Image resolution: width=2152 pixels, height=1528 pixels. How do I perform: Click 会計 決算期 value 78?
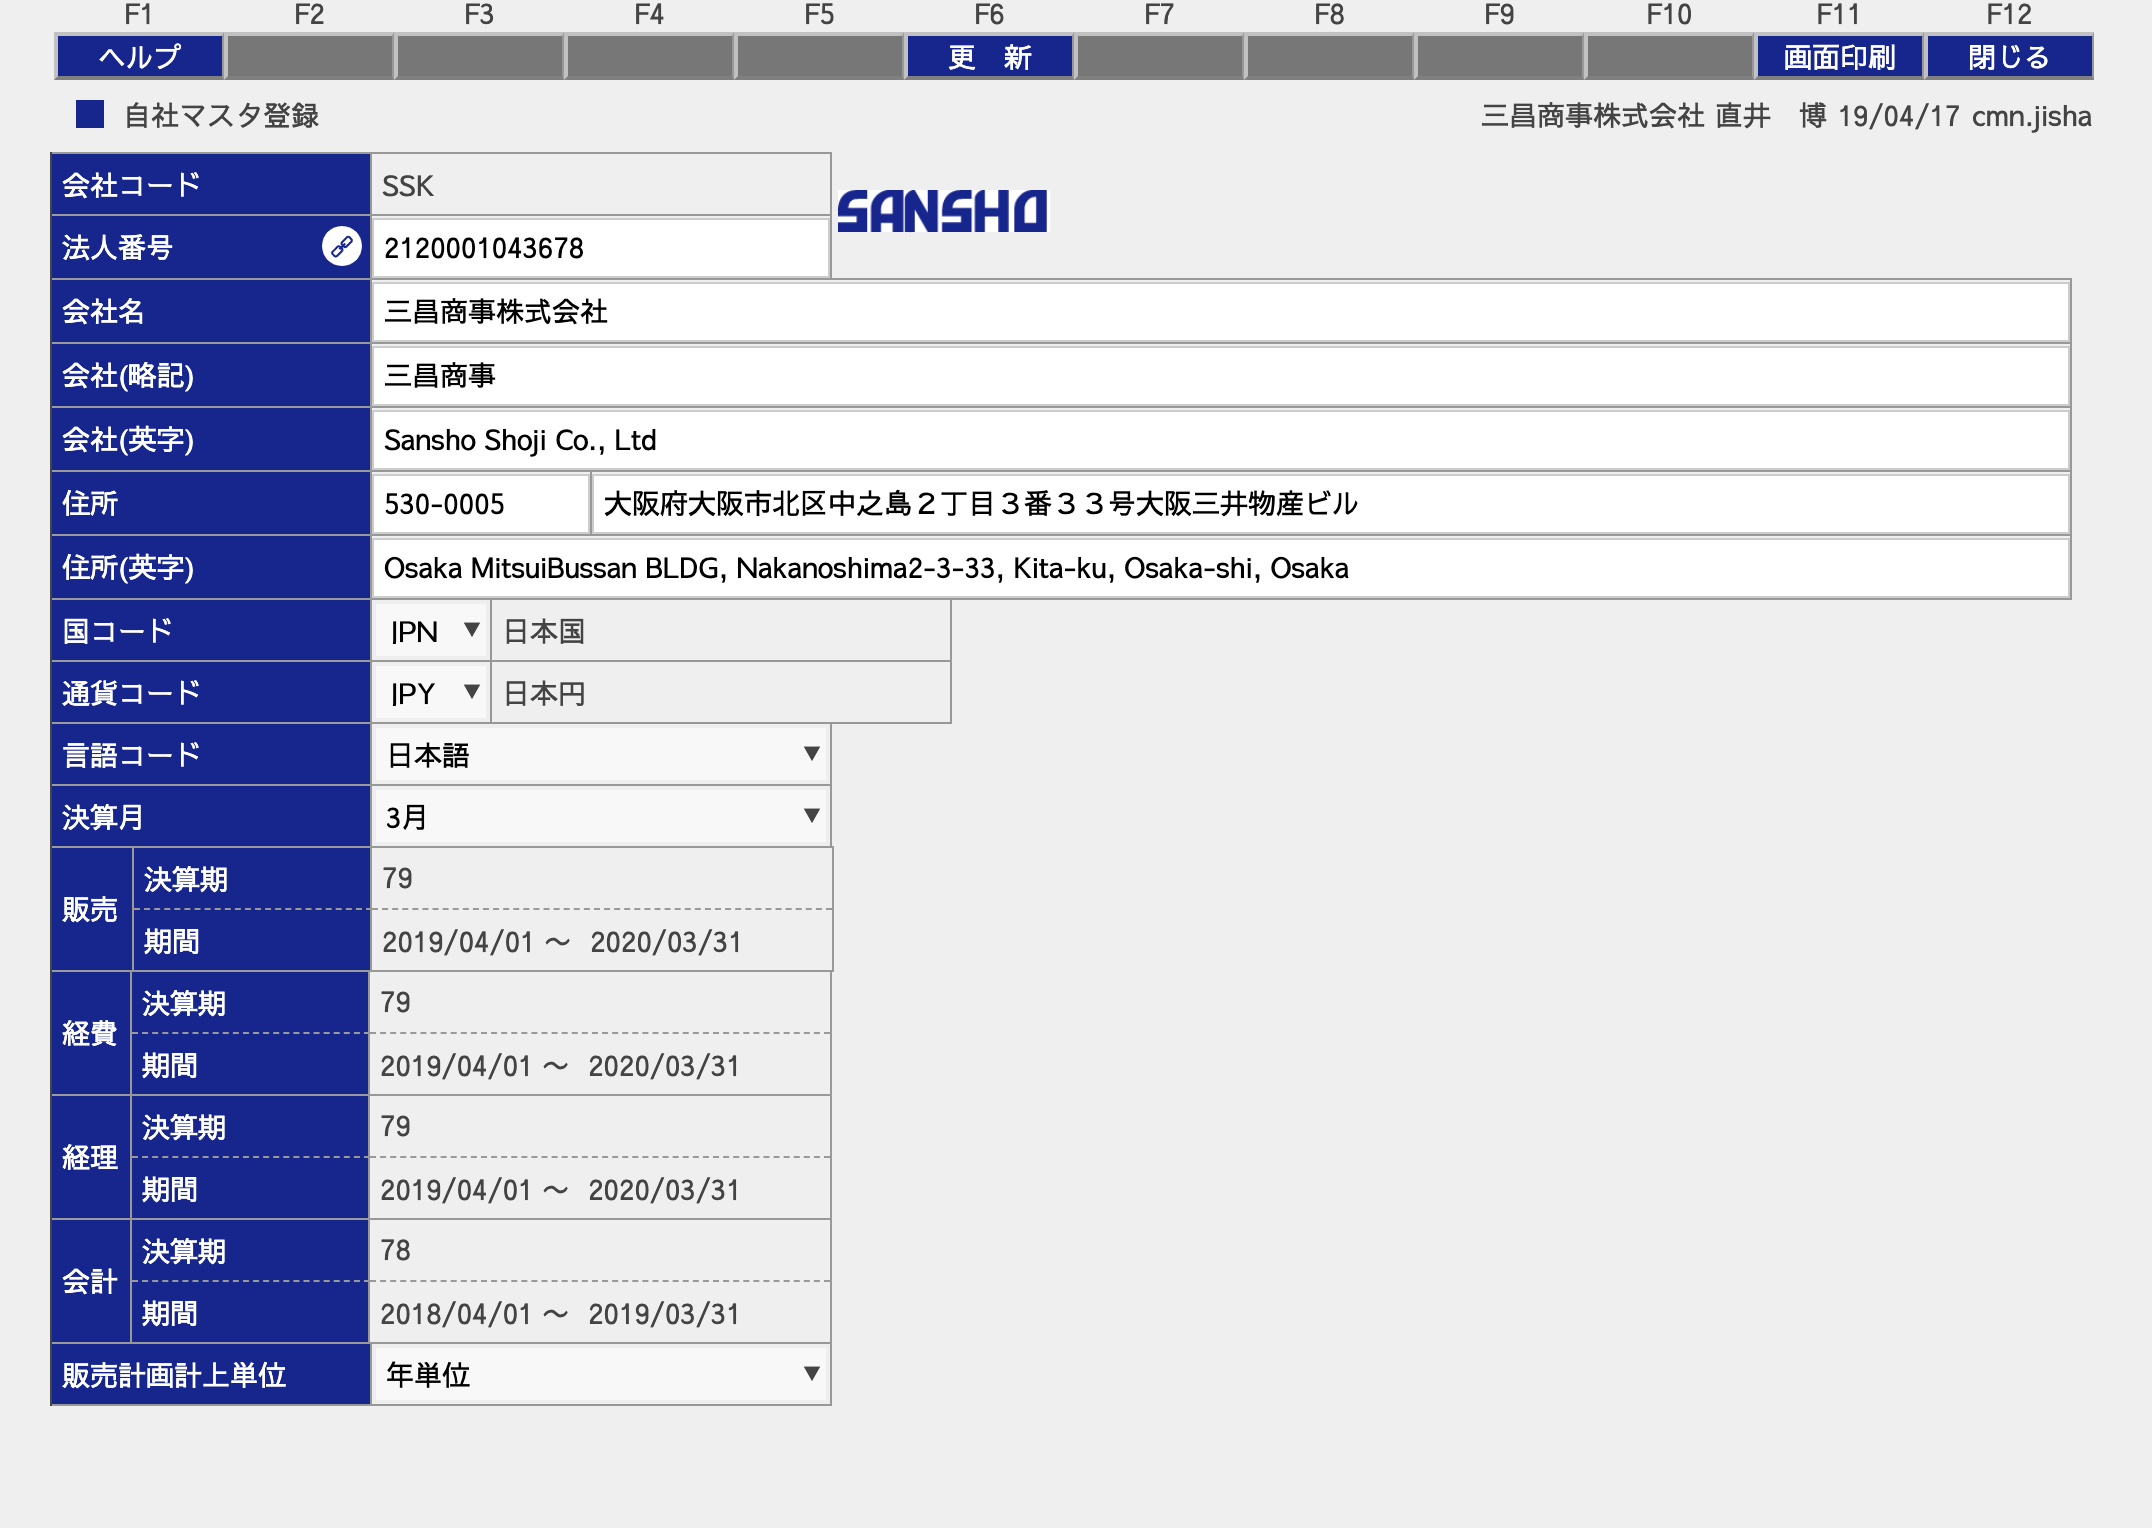pyautogui.click(x=396, y=1250)
